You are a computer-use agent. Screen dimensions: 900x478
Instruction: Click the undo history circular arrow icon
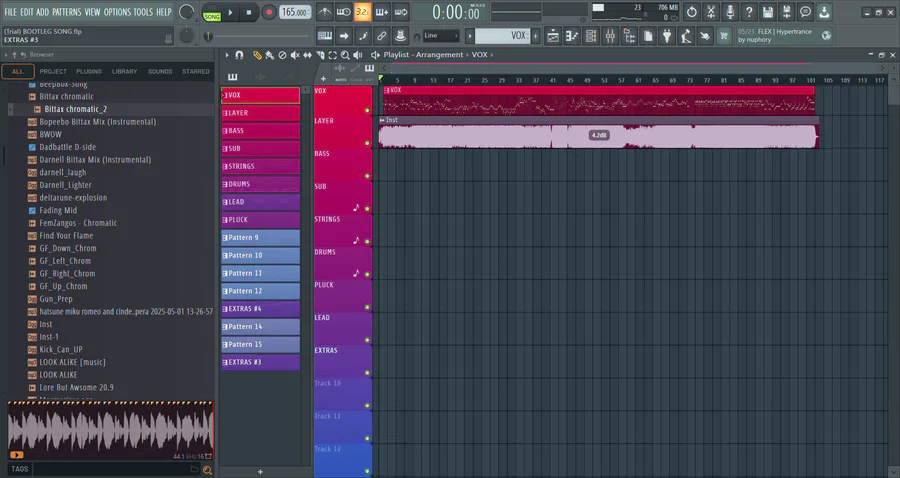point(692,11)
